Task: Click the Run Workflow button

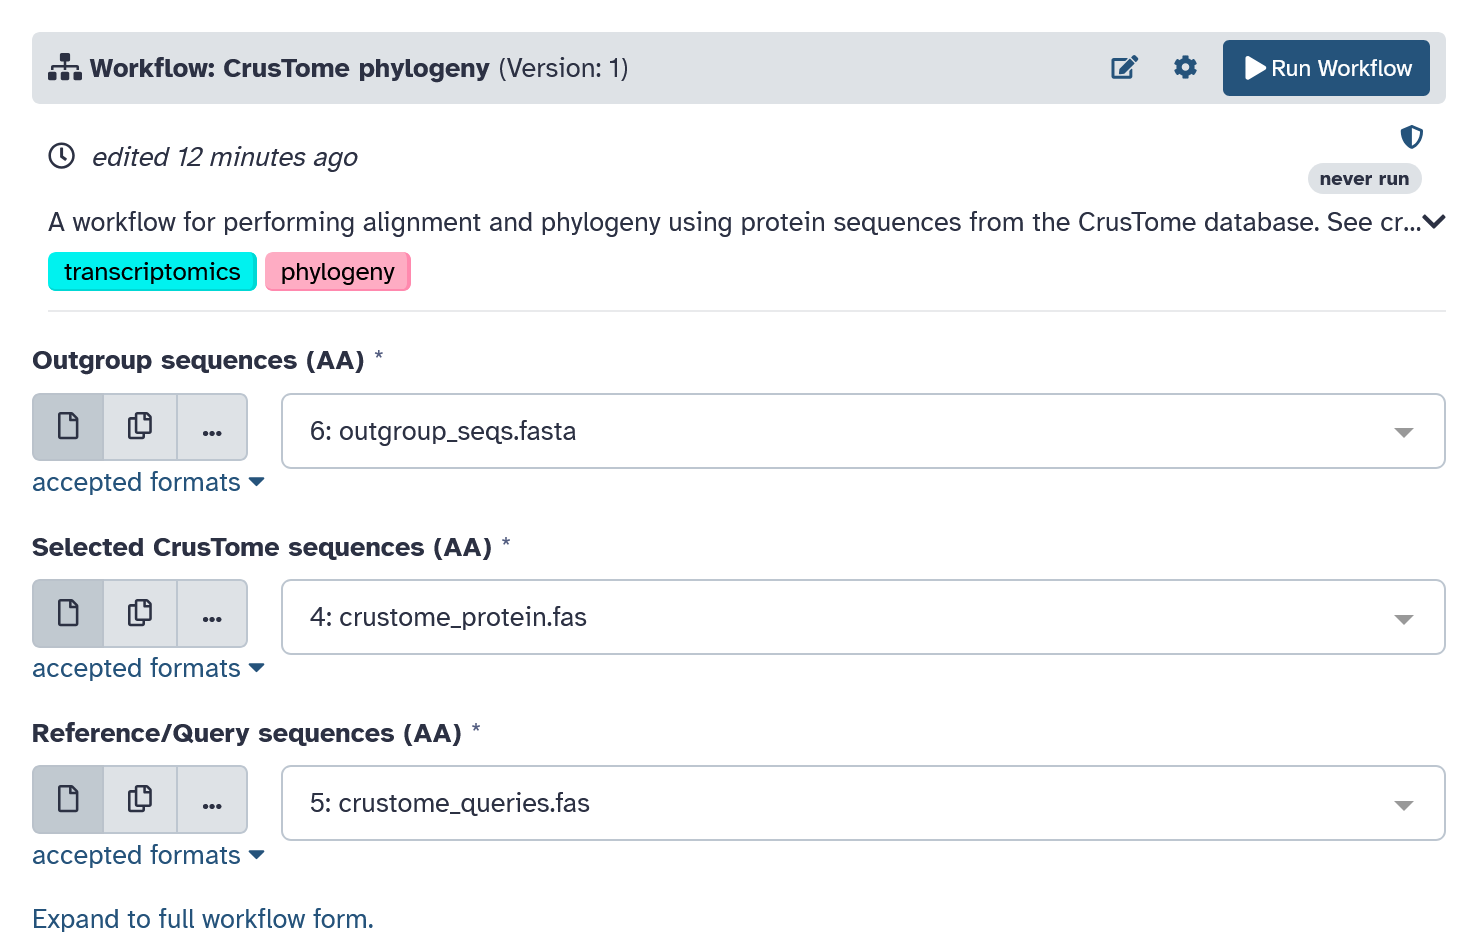Action: tap(1326, 67)
